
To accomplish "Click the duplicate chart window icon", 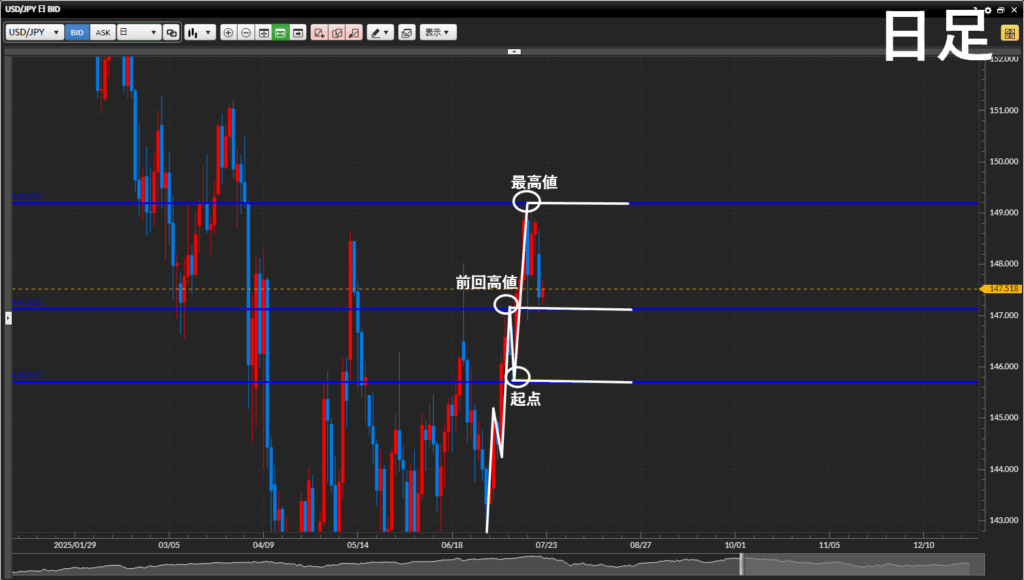I will point(407,33).
